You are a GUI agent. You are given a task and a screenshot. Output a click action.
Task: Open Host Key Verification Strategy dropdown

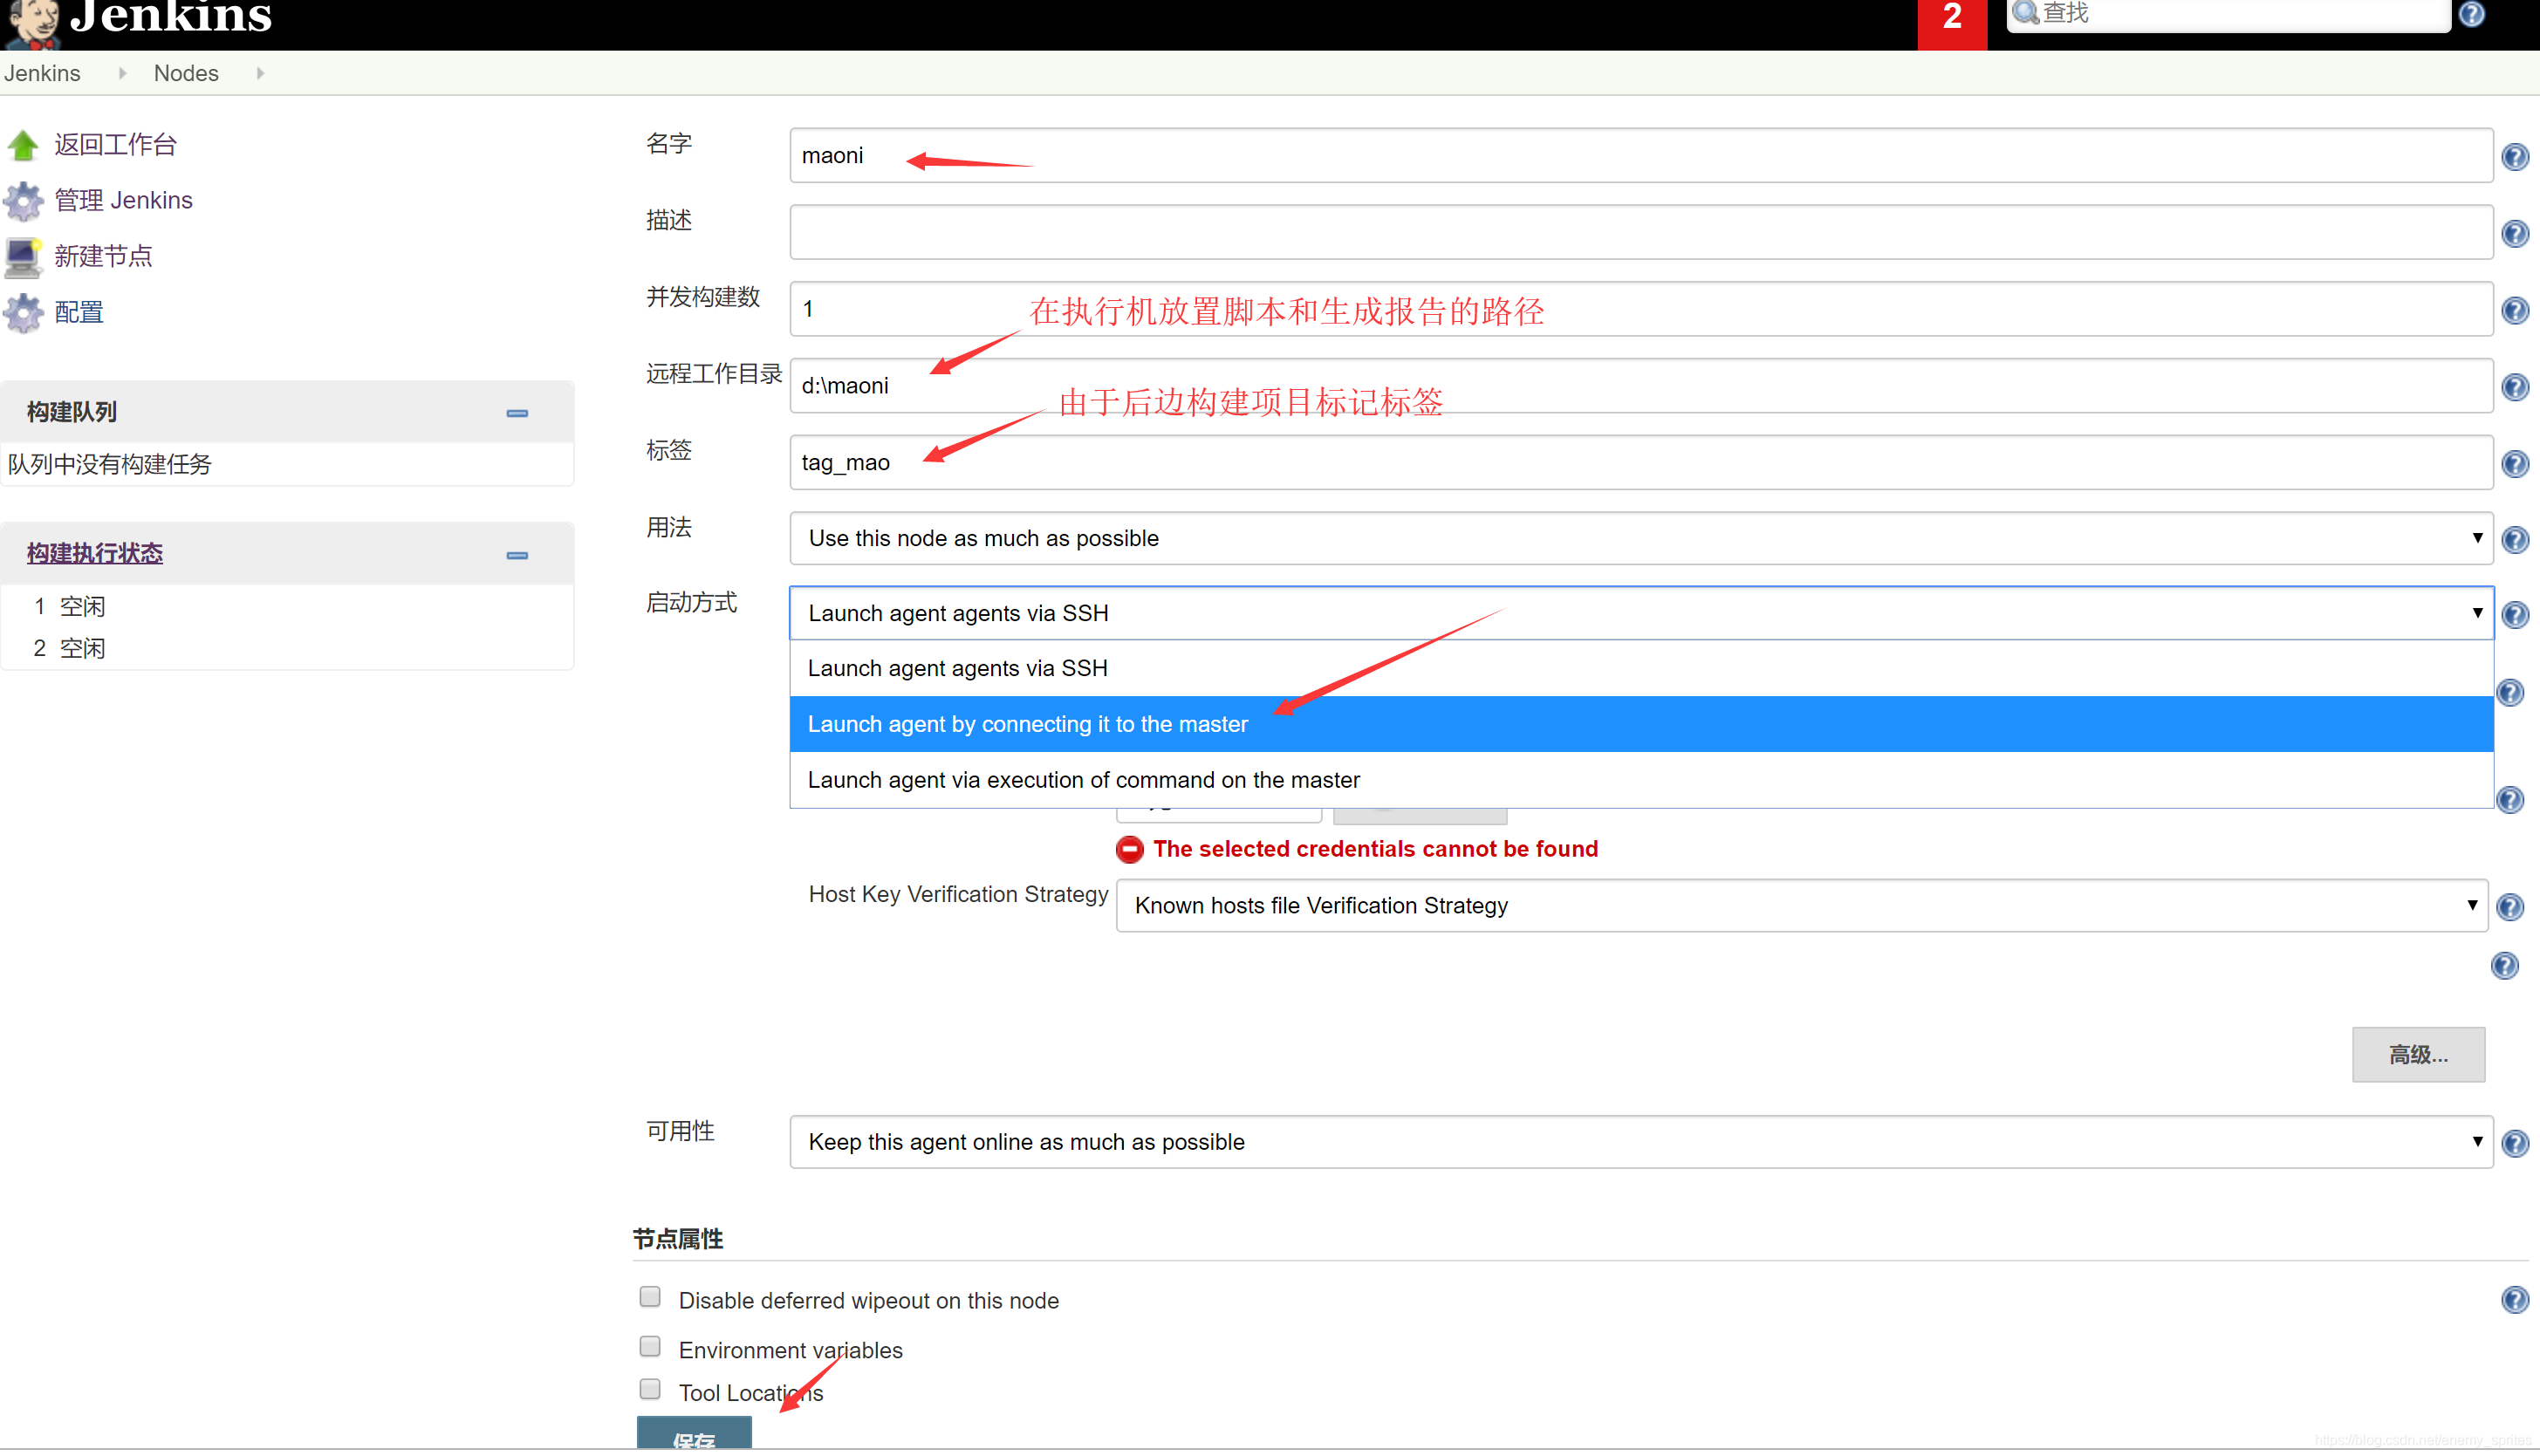(x=1800, y=905)
